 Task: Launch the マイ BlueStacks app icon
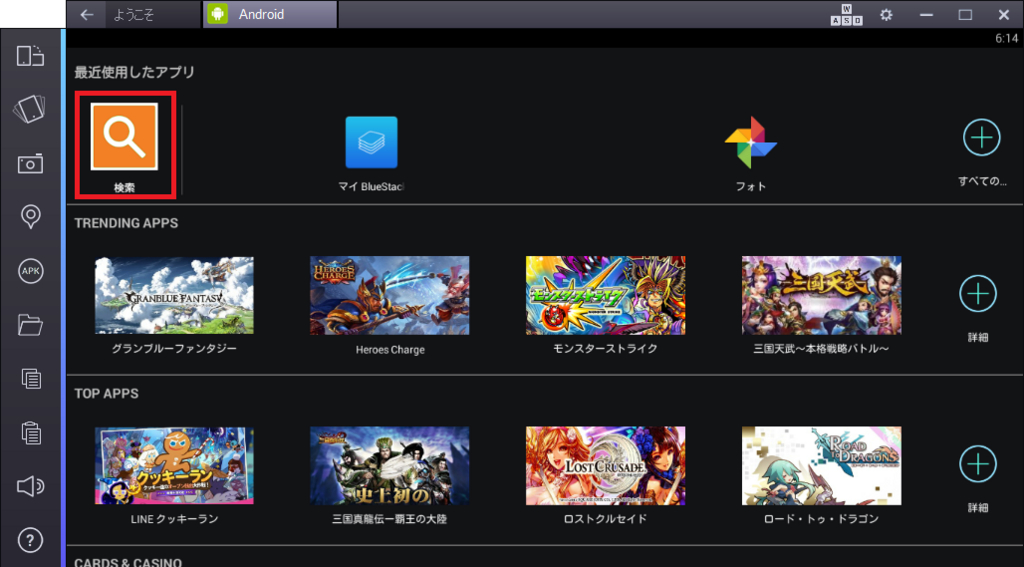pos(372,142)
